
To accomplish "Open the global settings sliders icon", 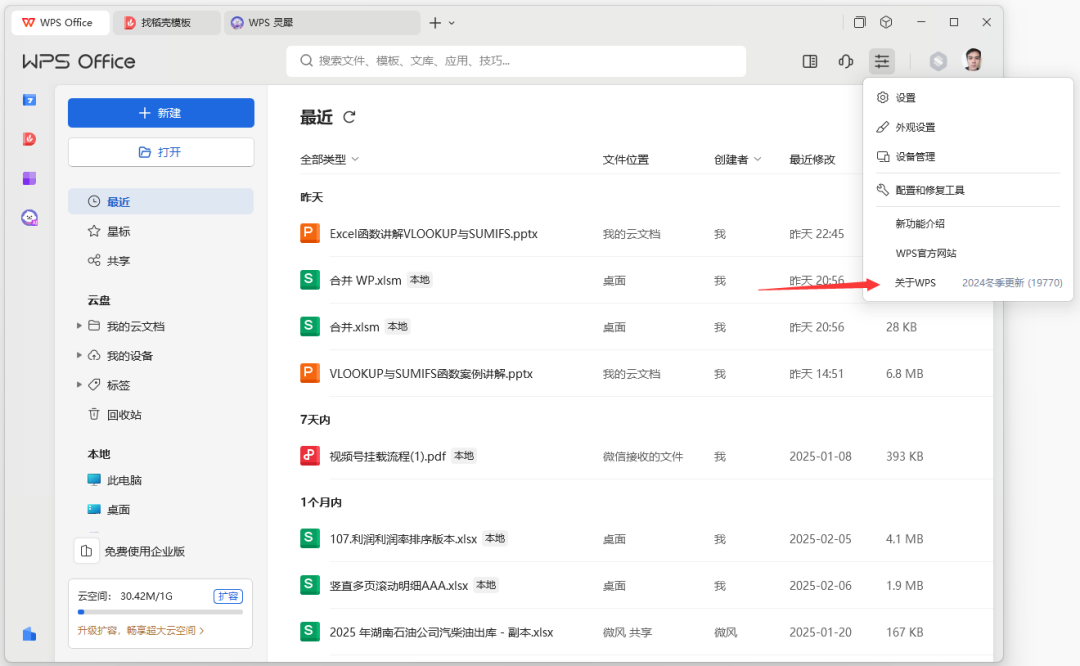I will click(x=881, y=61).
